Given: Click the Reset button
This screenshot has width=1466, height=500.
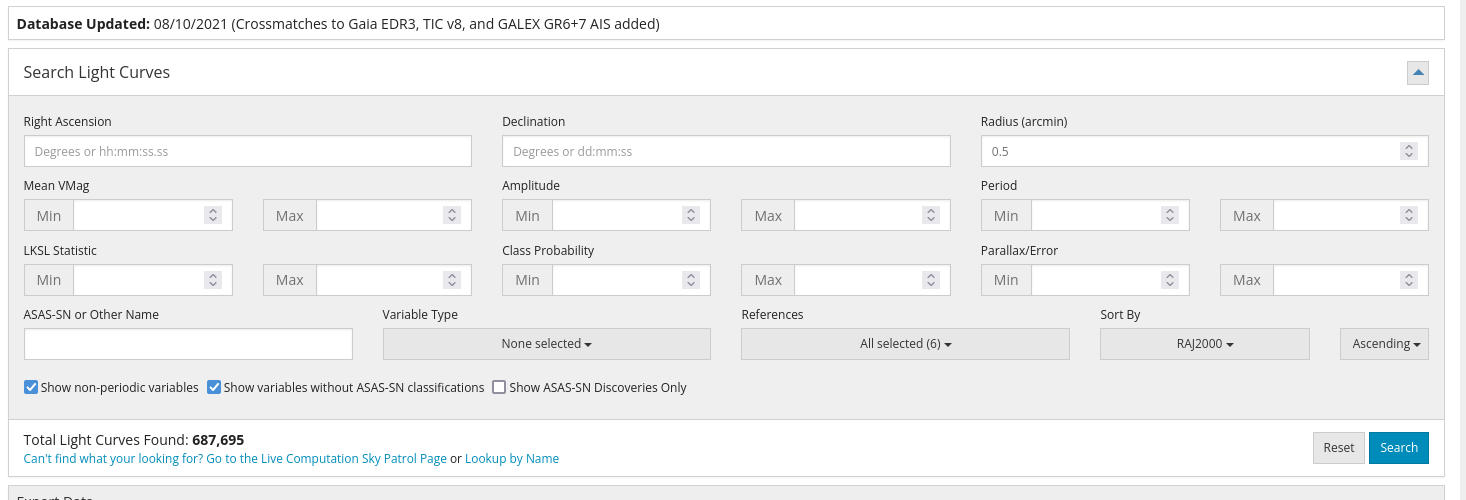Looking at the screenshot, I should tap(1338, 448).
